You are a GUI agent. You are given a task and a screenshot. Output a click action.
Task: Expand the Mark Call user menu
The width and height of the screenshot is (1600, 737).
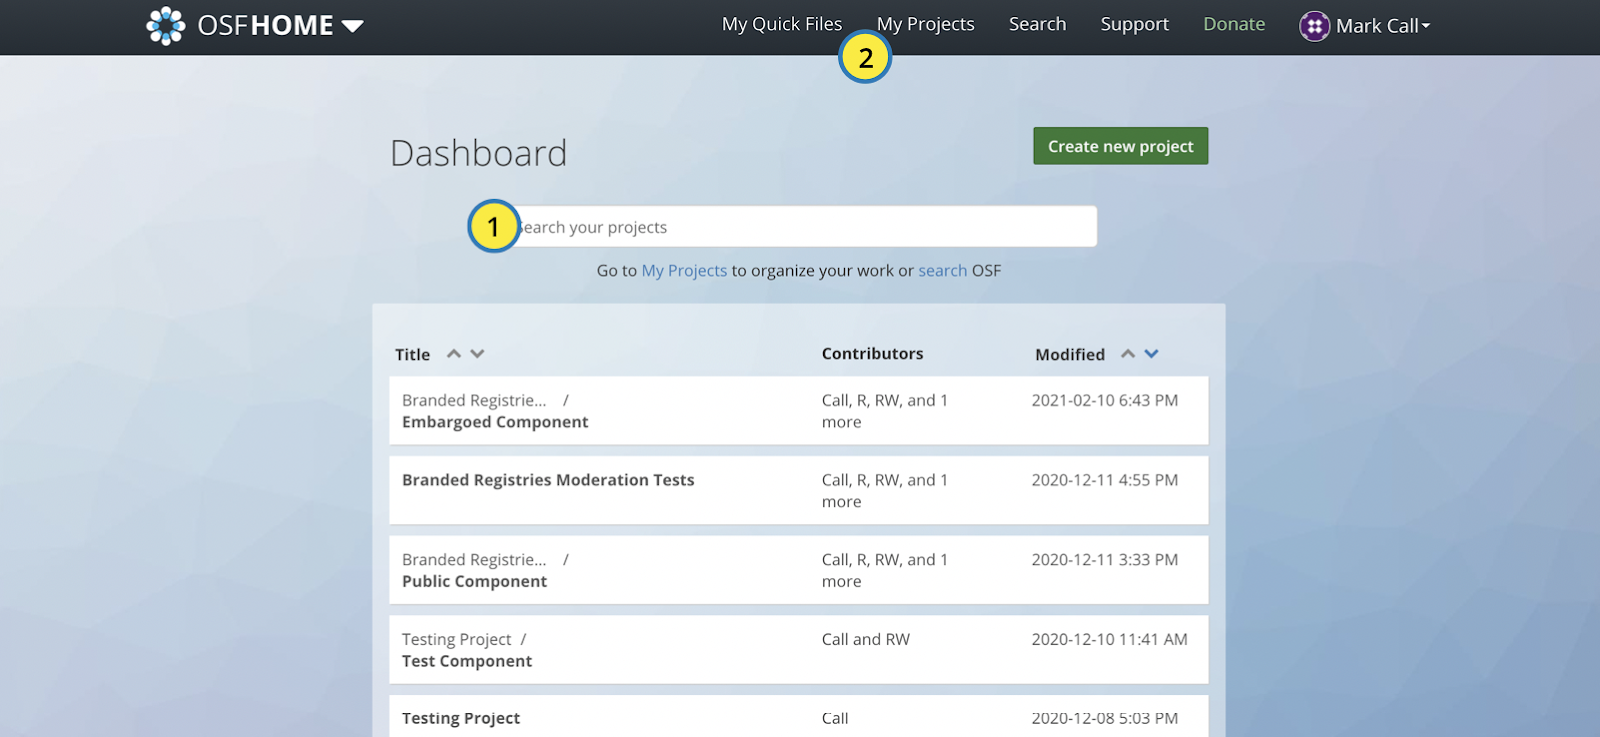pyautogui.click(x=1383, y=26)
